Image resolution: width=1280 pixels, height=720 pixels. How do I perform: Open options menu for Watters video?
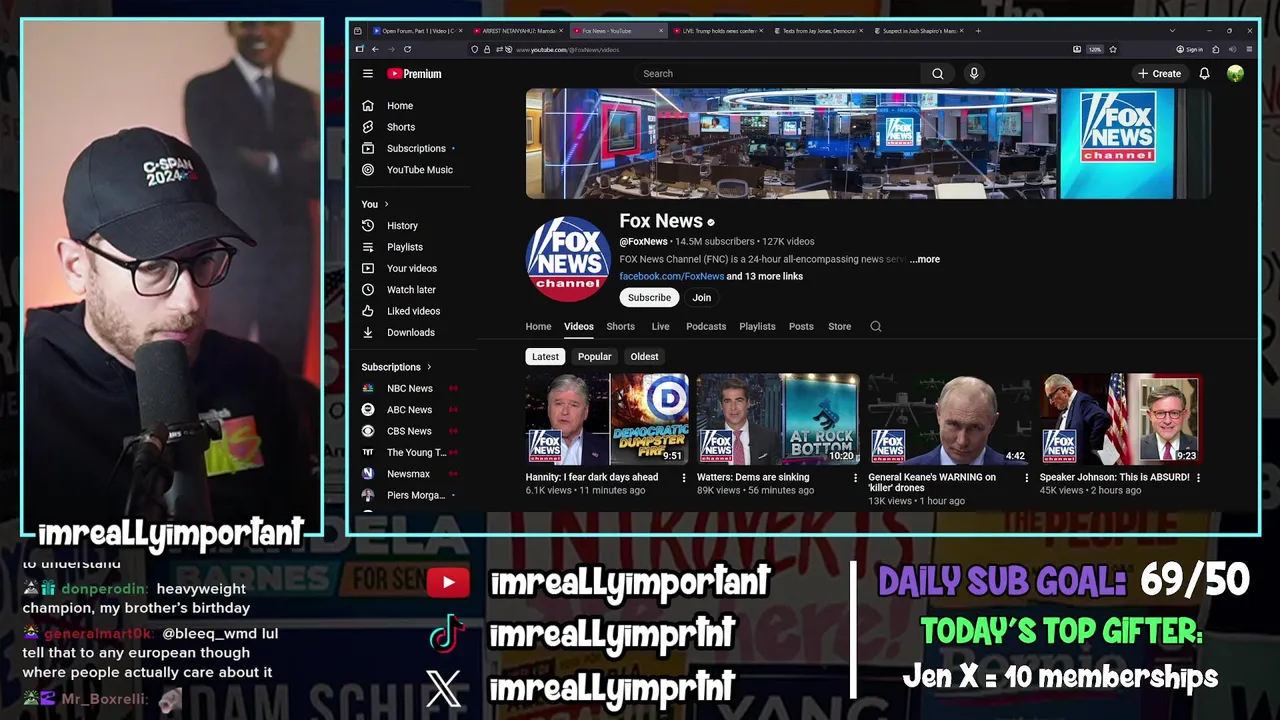pyautogui.click(x=855, y=478)
